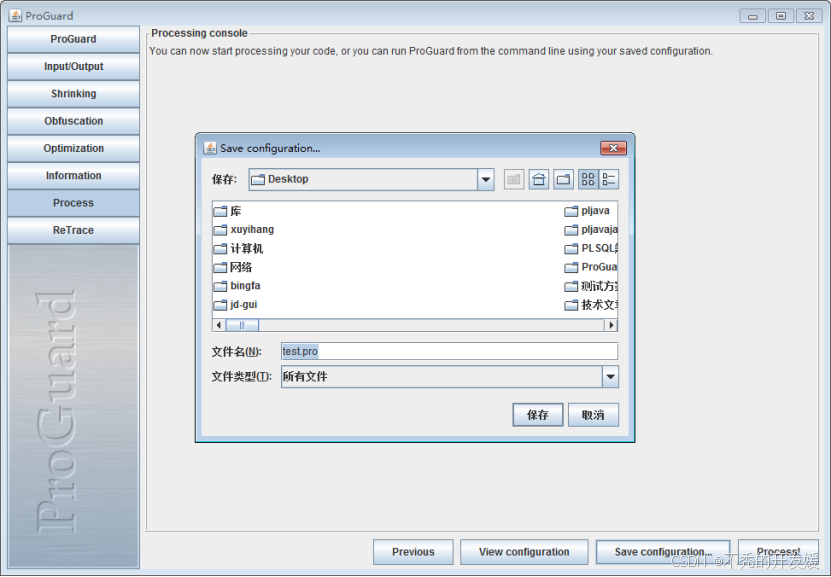Viewport: 831px width, 577px height.
Task: Select the bingfa folder
Action: (x=237, y=286)
